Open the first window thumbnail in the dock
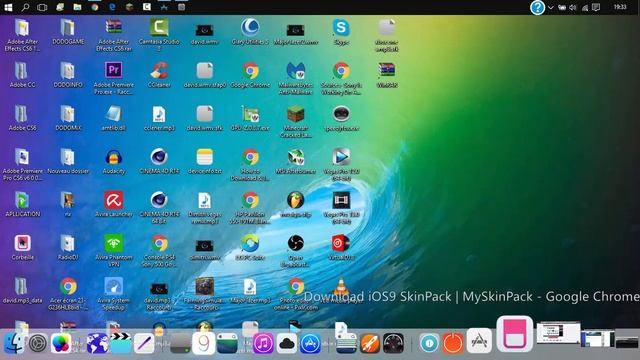Image resolution: width=640 pixels, height=360 pixels. pos(558,333)
